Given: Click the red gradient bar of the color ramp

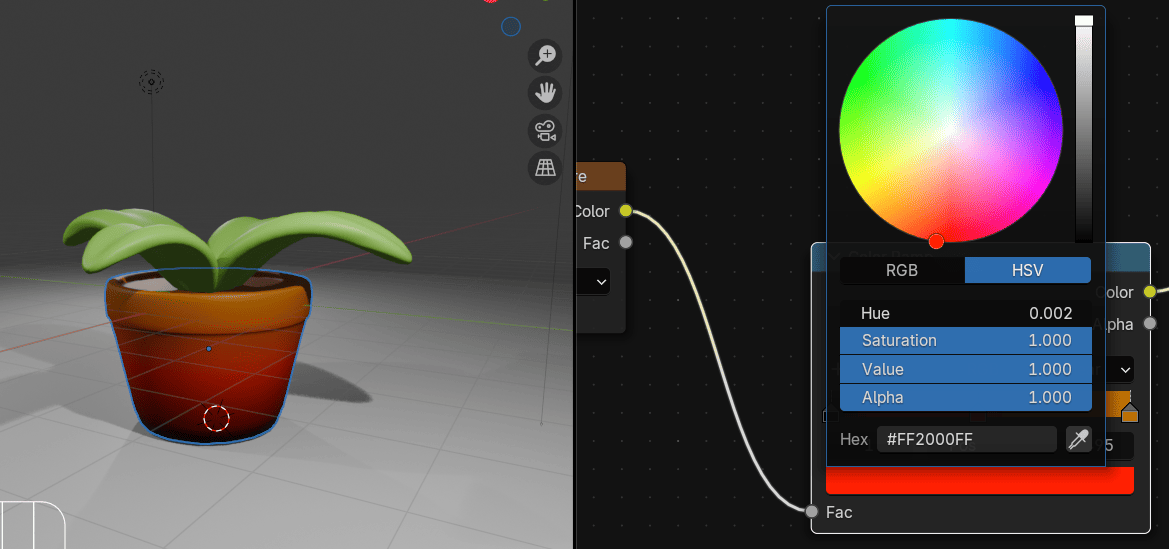Looking at the screenshot, I should [x=979, y=480].
